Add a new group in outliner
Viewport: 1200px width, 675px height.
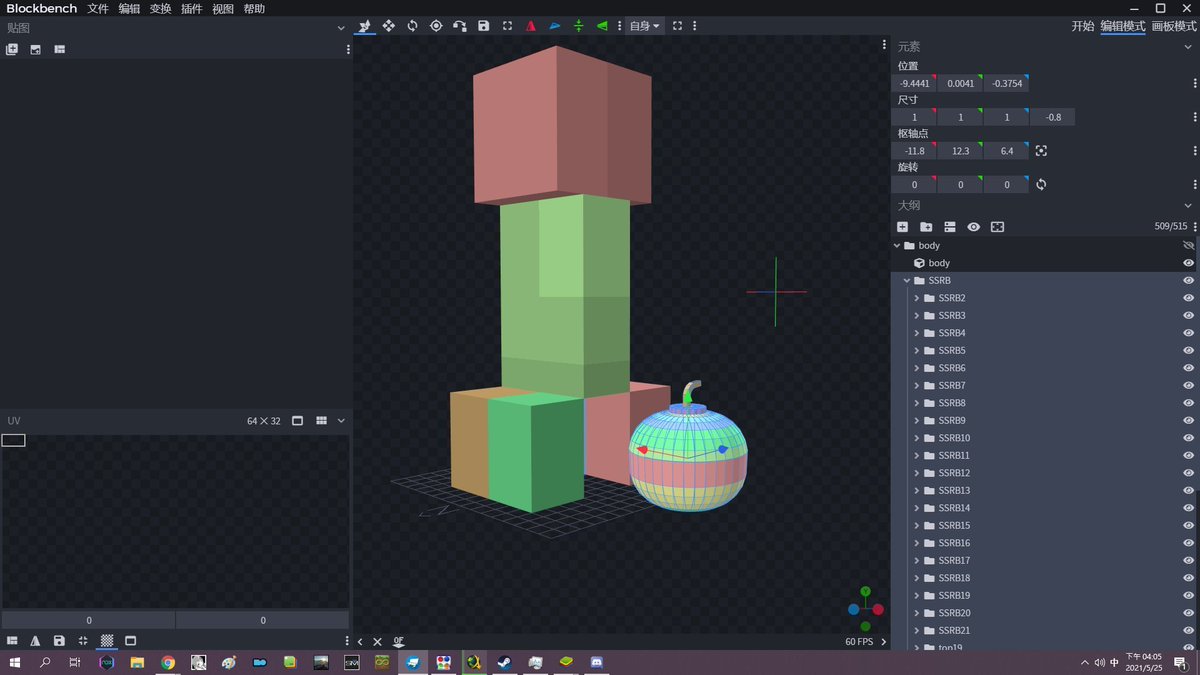[926, 227]
